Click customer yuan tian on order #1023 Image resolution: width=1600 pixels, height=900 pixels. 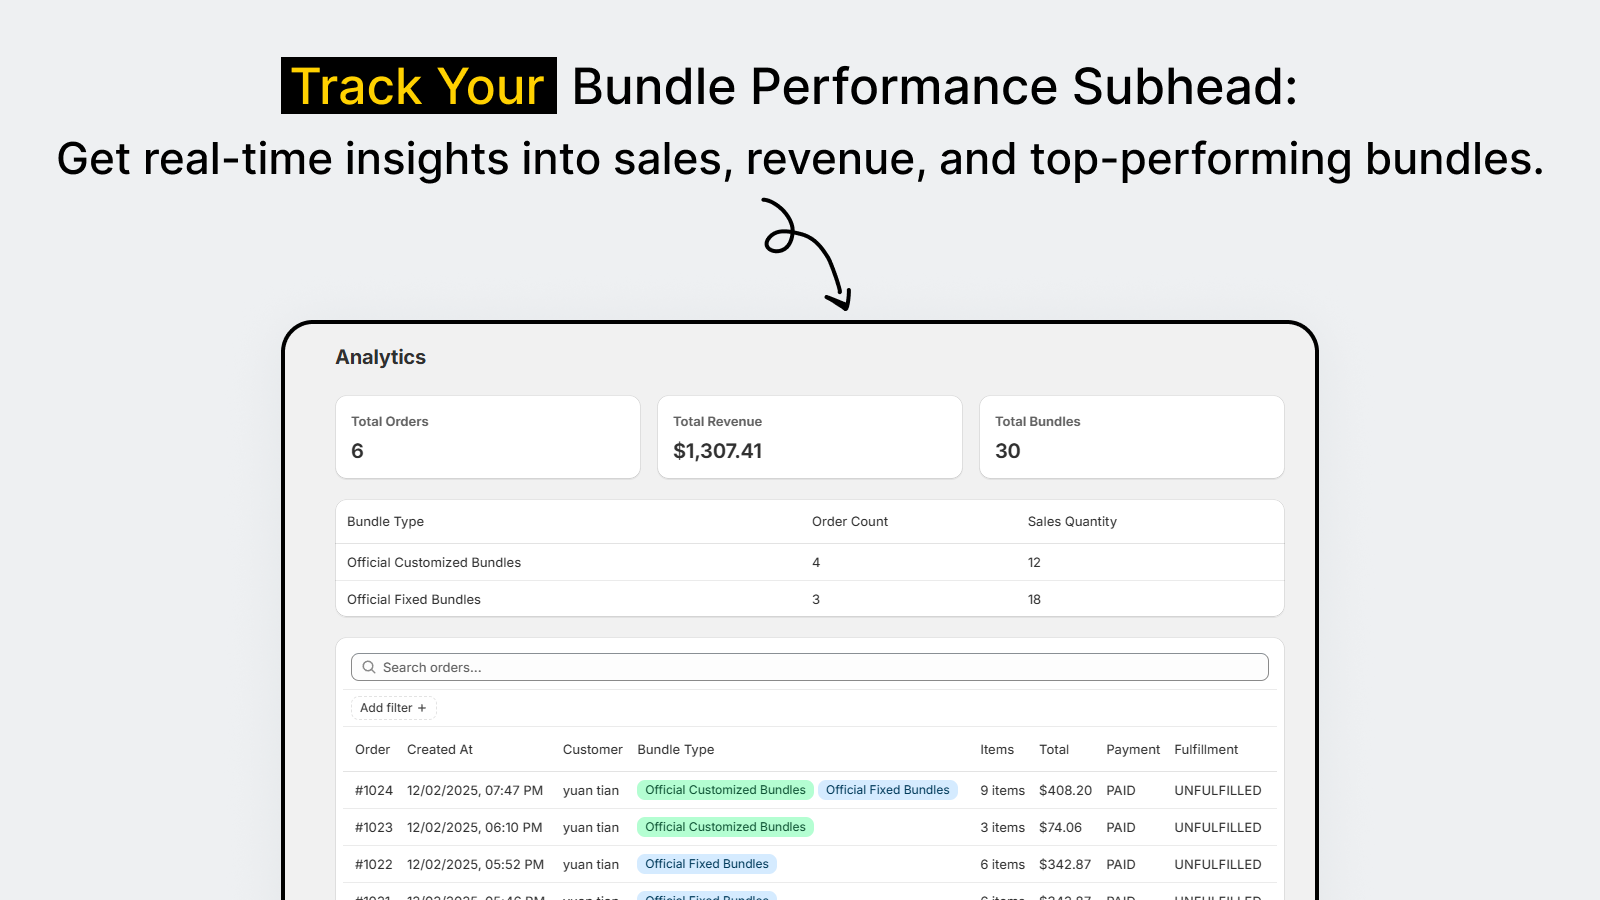click(x=592, y=827)
